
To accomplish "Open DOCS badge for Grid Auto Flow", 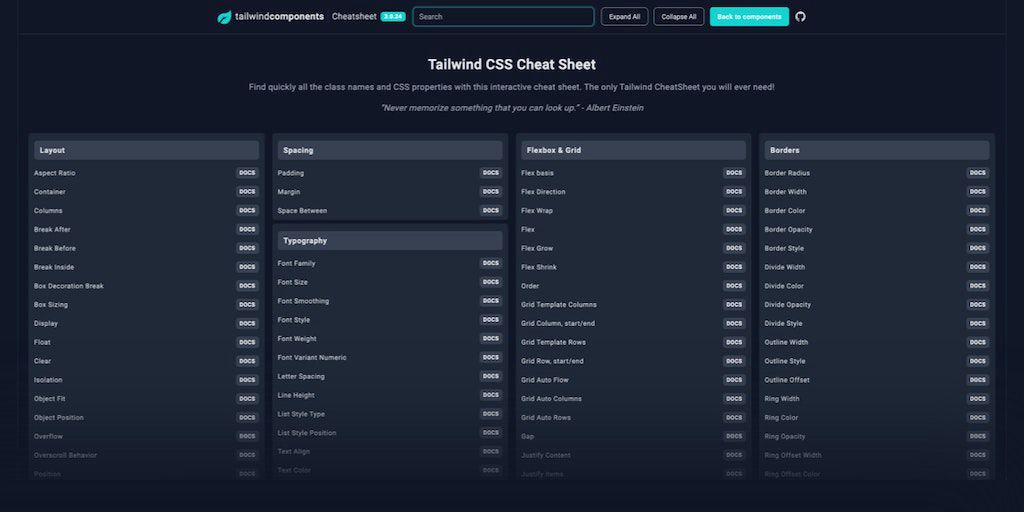I will pos(734,380).
